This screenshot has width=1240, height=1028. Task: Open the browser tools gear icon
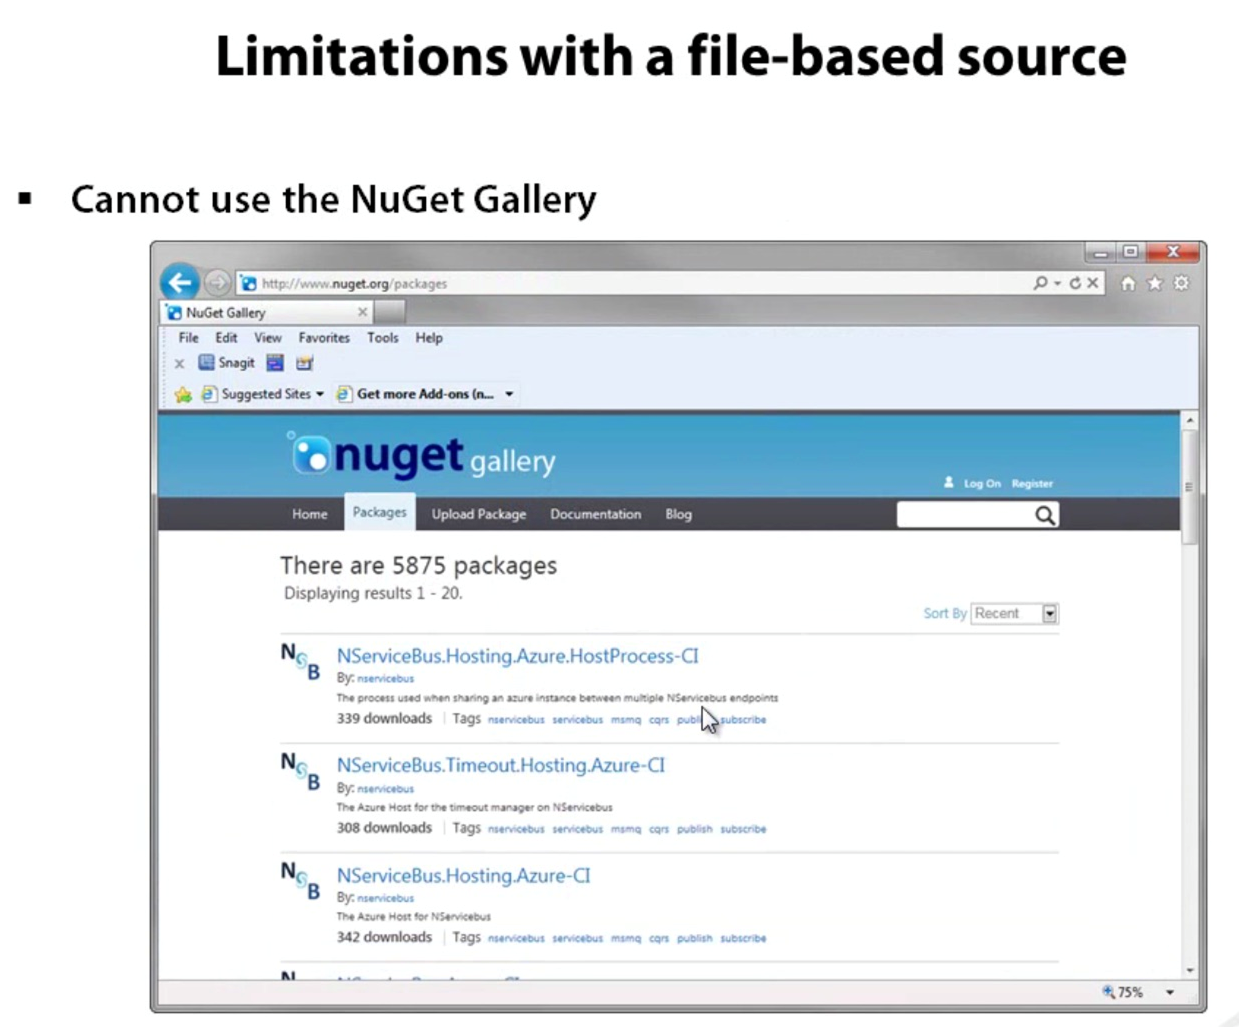pos(1181,283)
